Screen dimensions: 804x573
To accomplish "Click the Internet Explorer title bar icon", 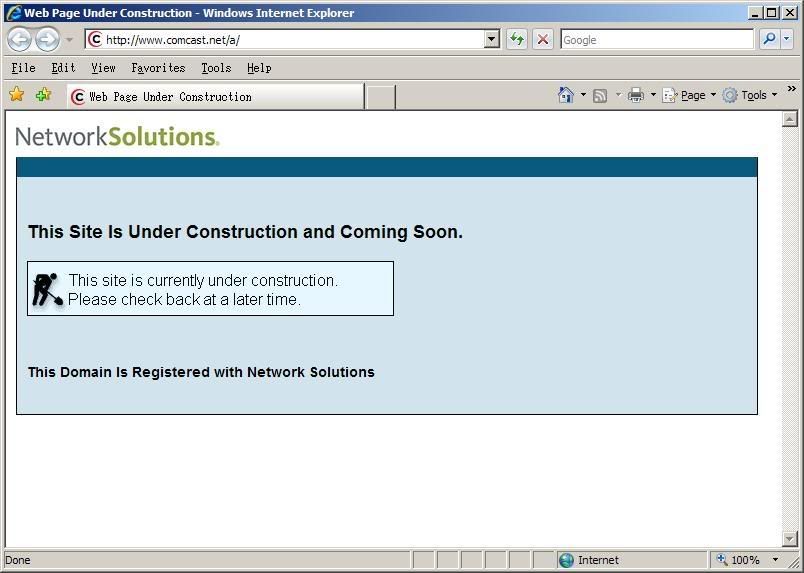I will pyautogui.click(x=14, y=13).
